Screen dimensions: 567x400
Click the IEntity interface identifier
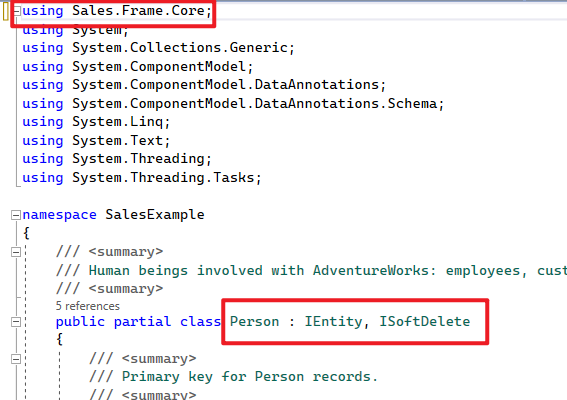(x=333, y=322)
